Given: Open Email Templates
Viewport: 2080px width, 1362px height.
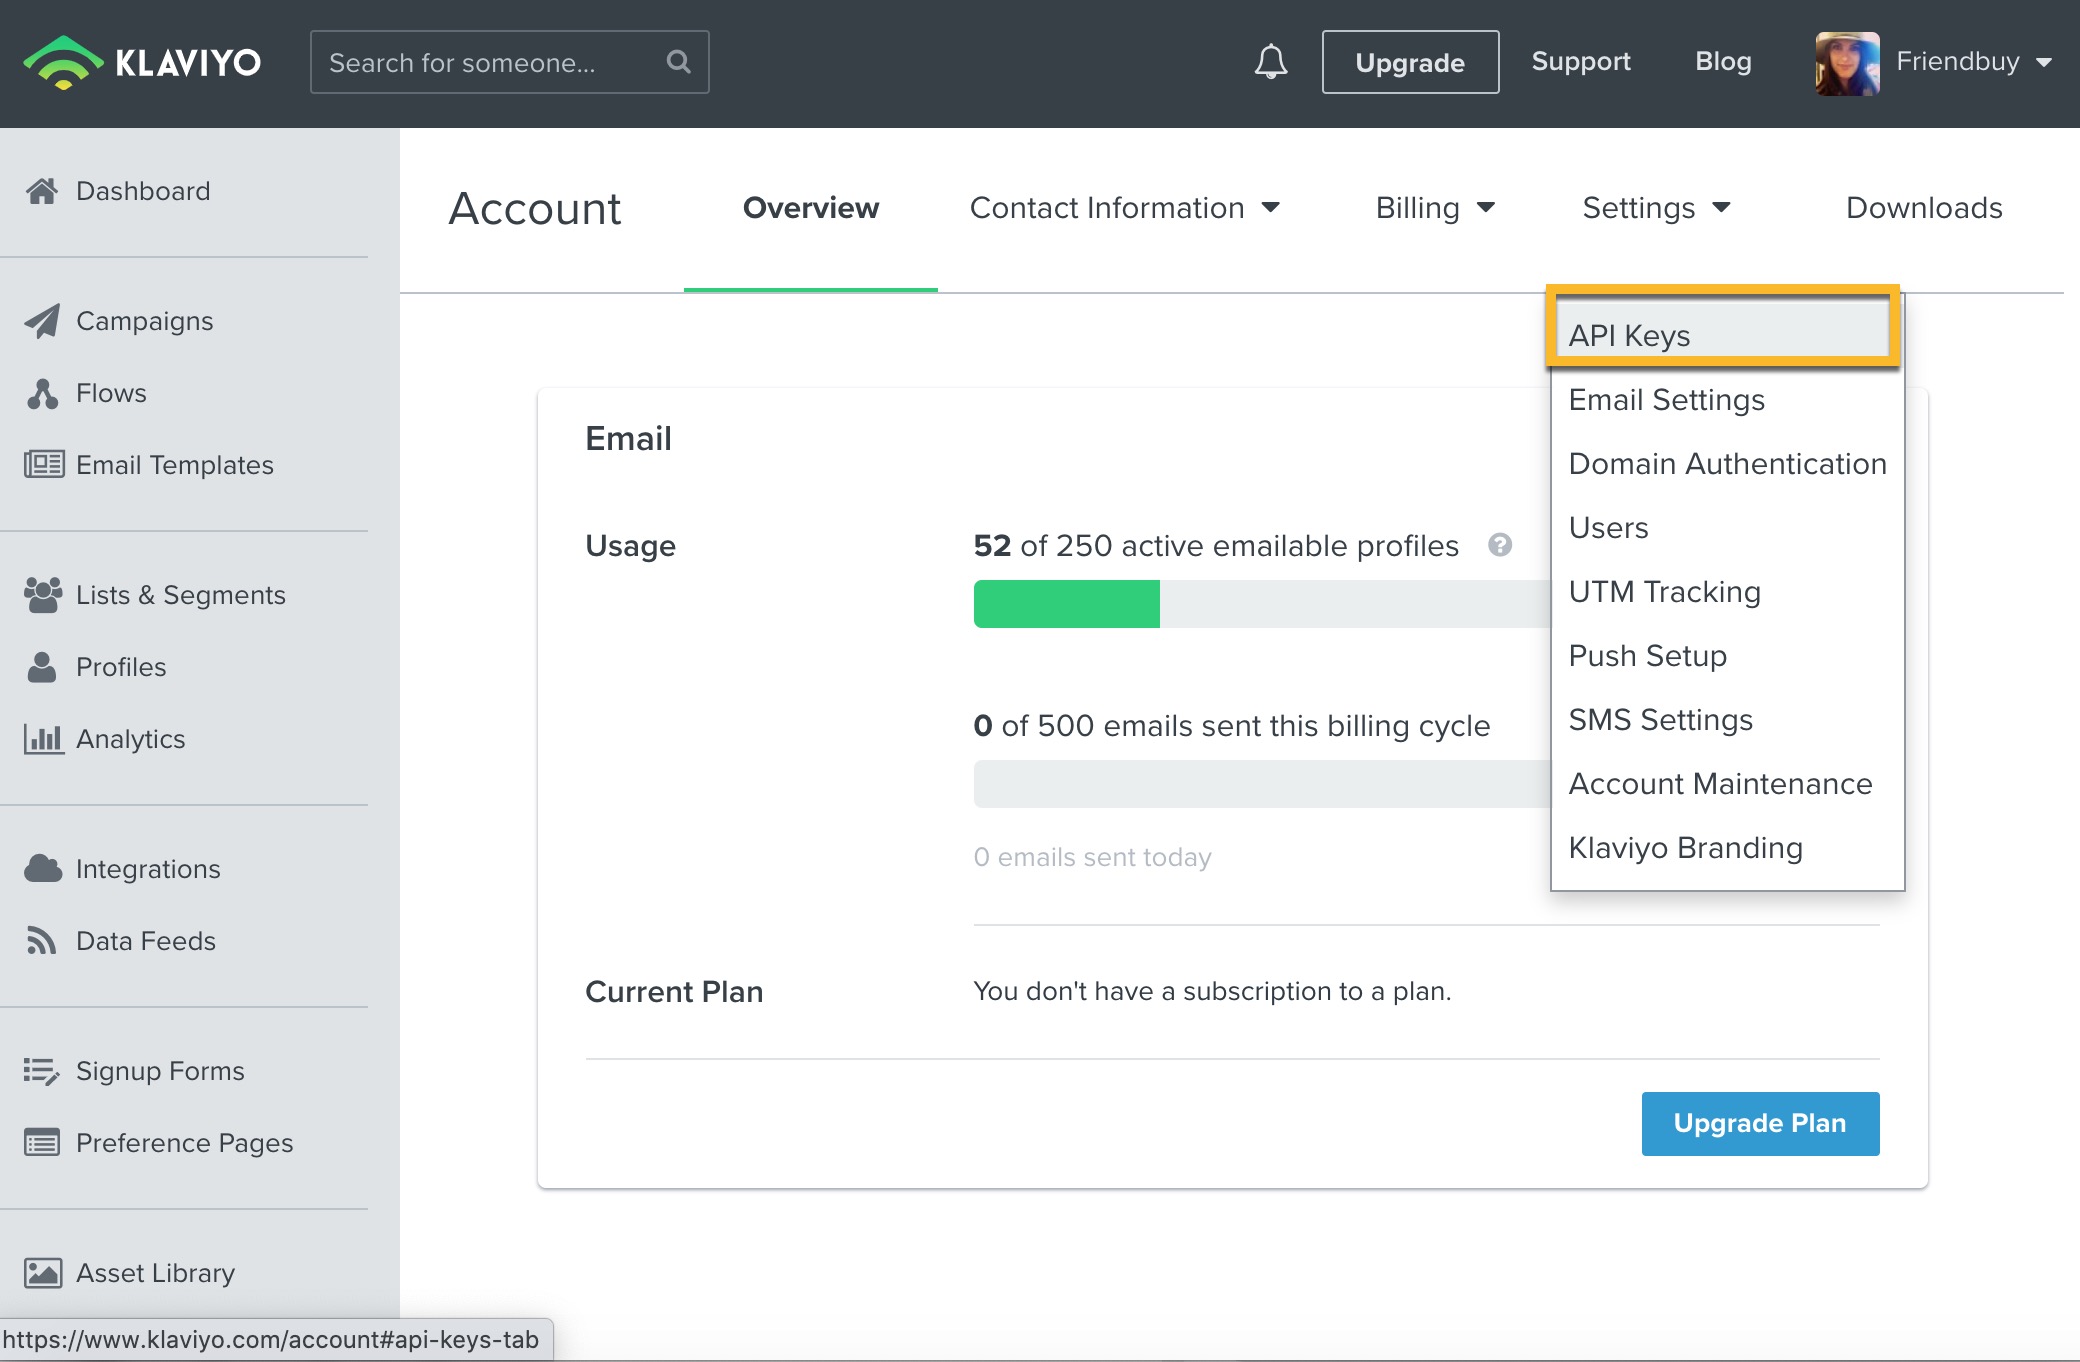Looking at the screenshot, I should (x=175, y=465).
